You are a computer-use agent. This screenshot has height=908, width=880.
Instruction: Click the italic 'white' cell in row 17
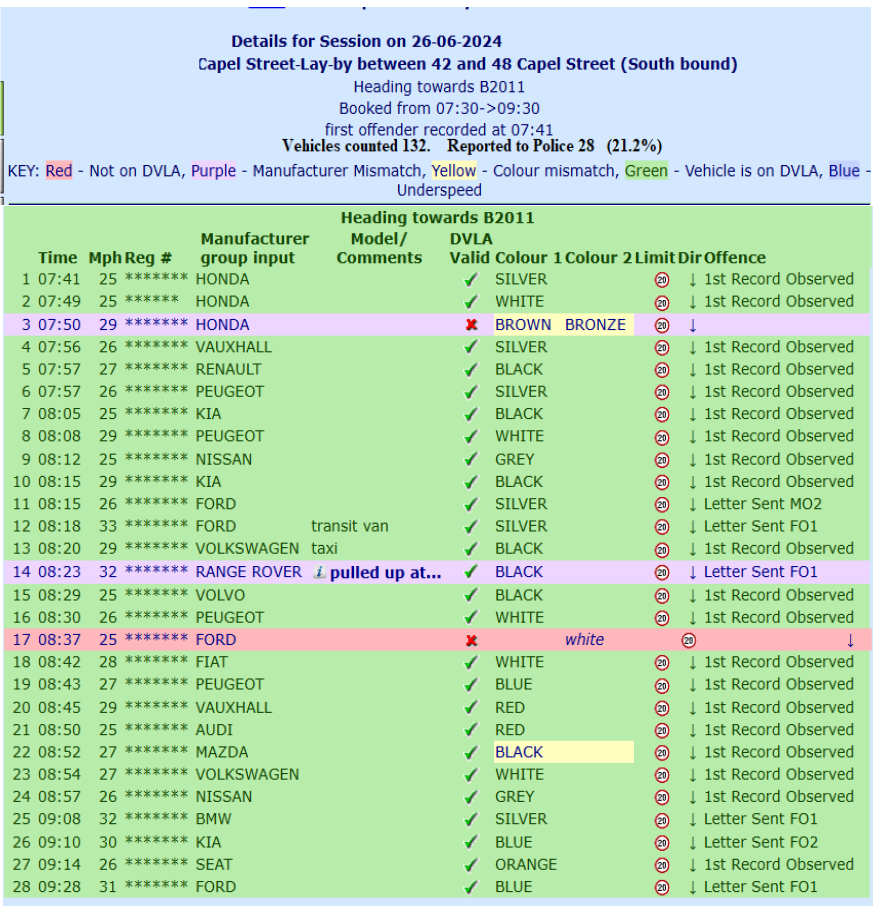point(584,640)
